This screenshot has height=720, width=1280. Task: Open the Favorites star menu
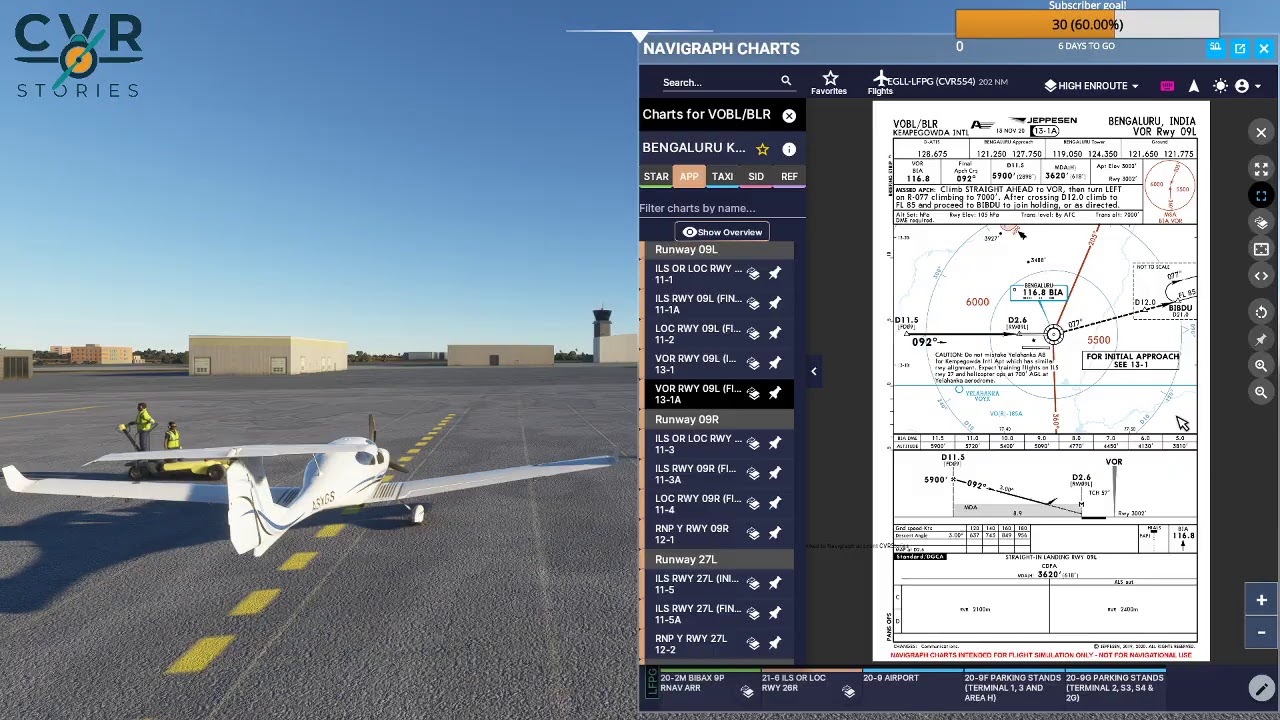click(829, 83)
